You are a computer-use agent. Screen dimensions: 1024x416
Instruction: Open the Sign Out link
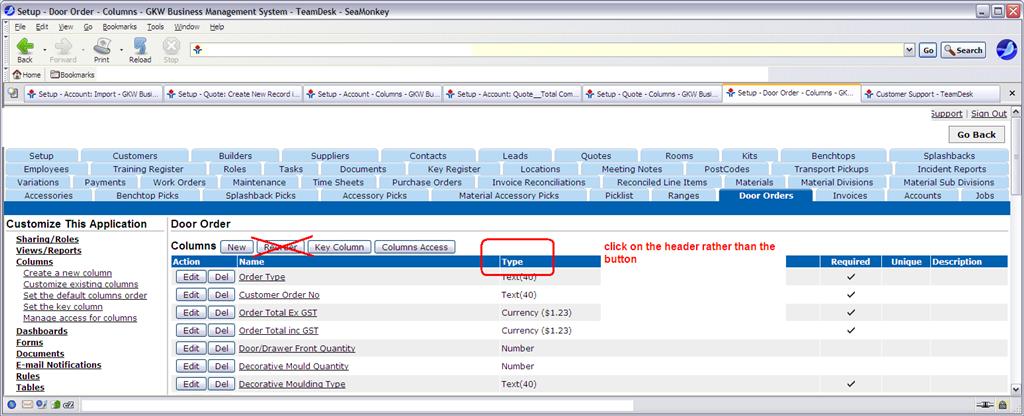coord(988,114)
